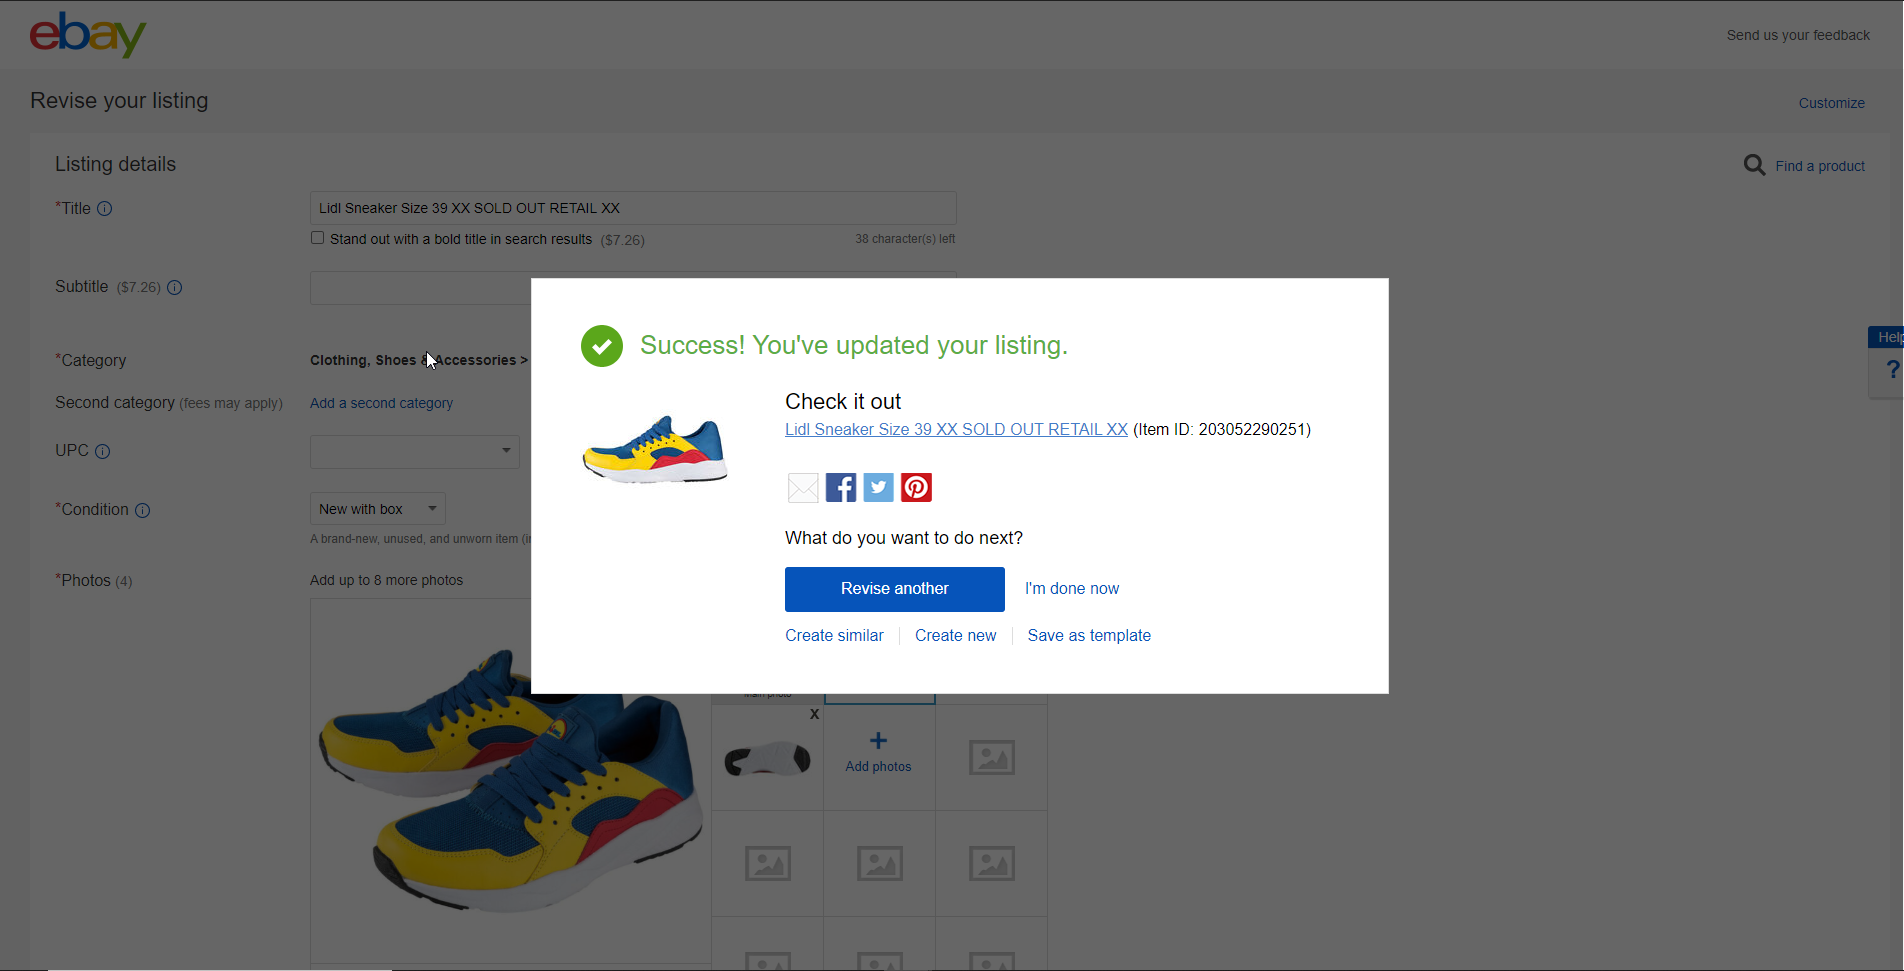1904x971 pixels.
Task: Click the eBay logo
Action: (88, 35)
